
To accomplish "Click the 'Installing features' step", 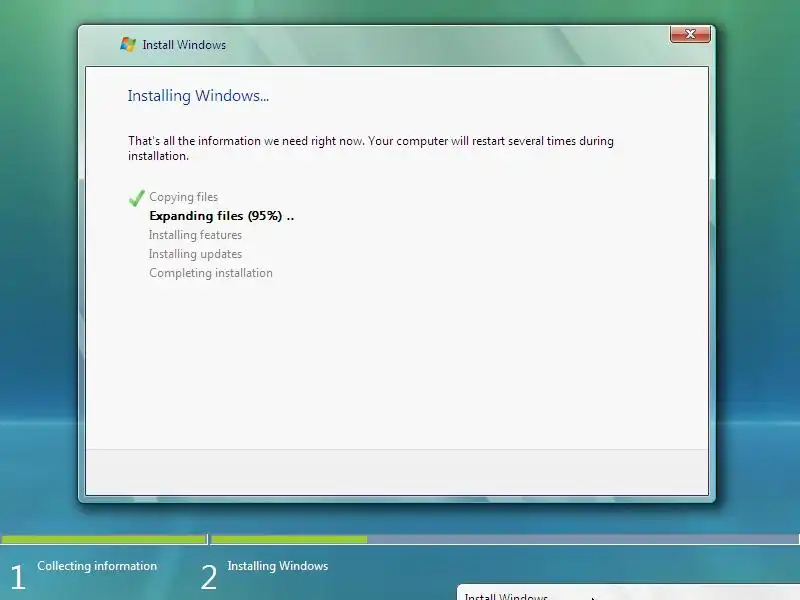I will click(x=195, y=235).
